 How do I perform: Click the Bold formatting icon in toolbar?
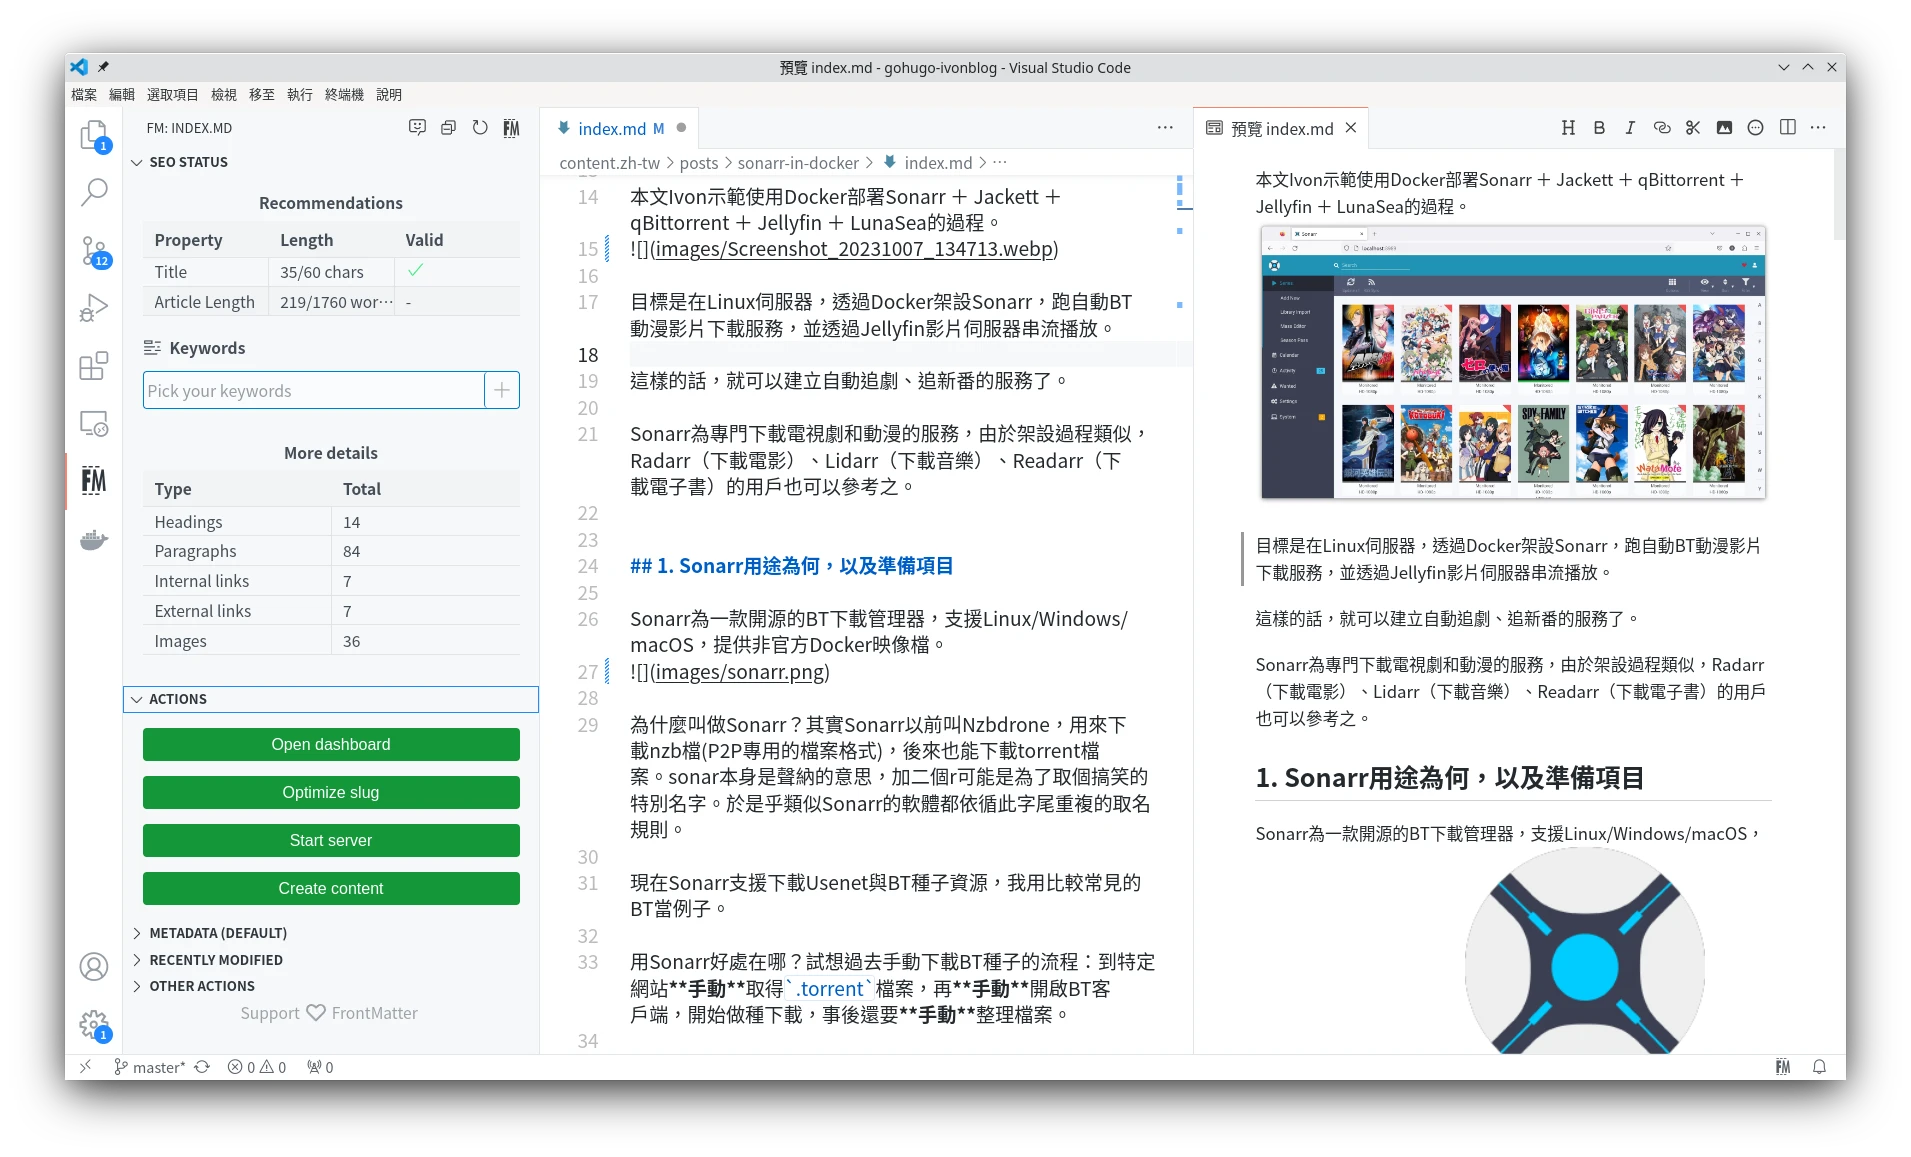tap(1599, 128)
